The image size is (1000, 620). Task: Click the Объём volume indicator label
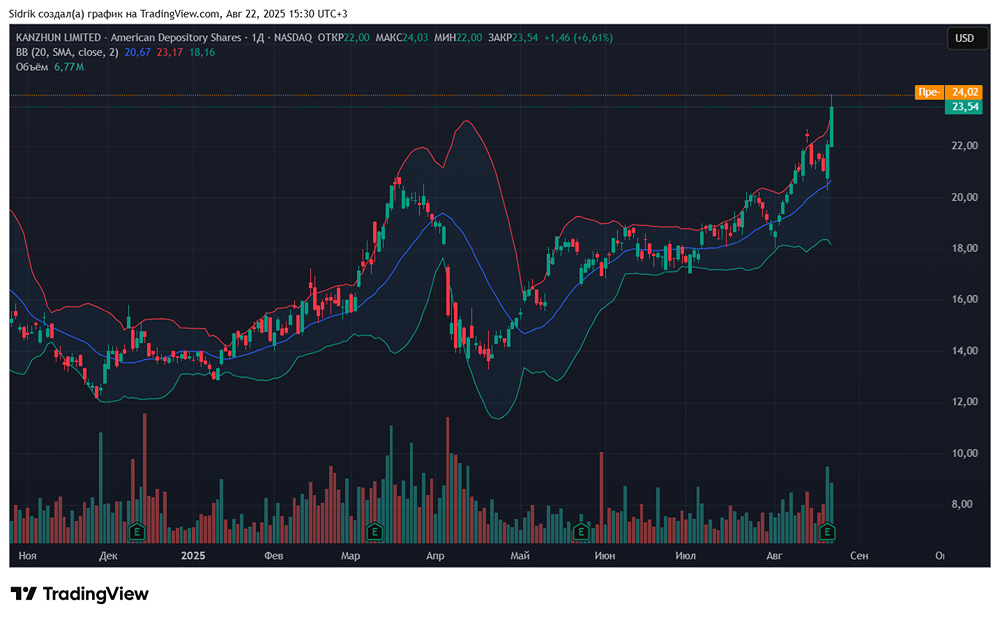(32, 67)
